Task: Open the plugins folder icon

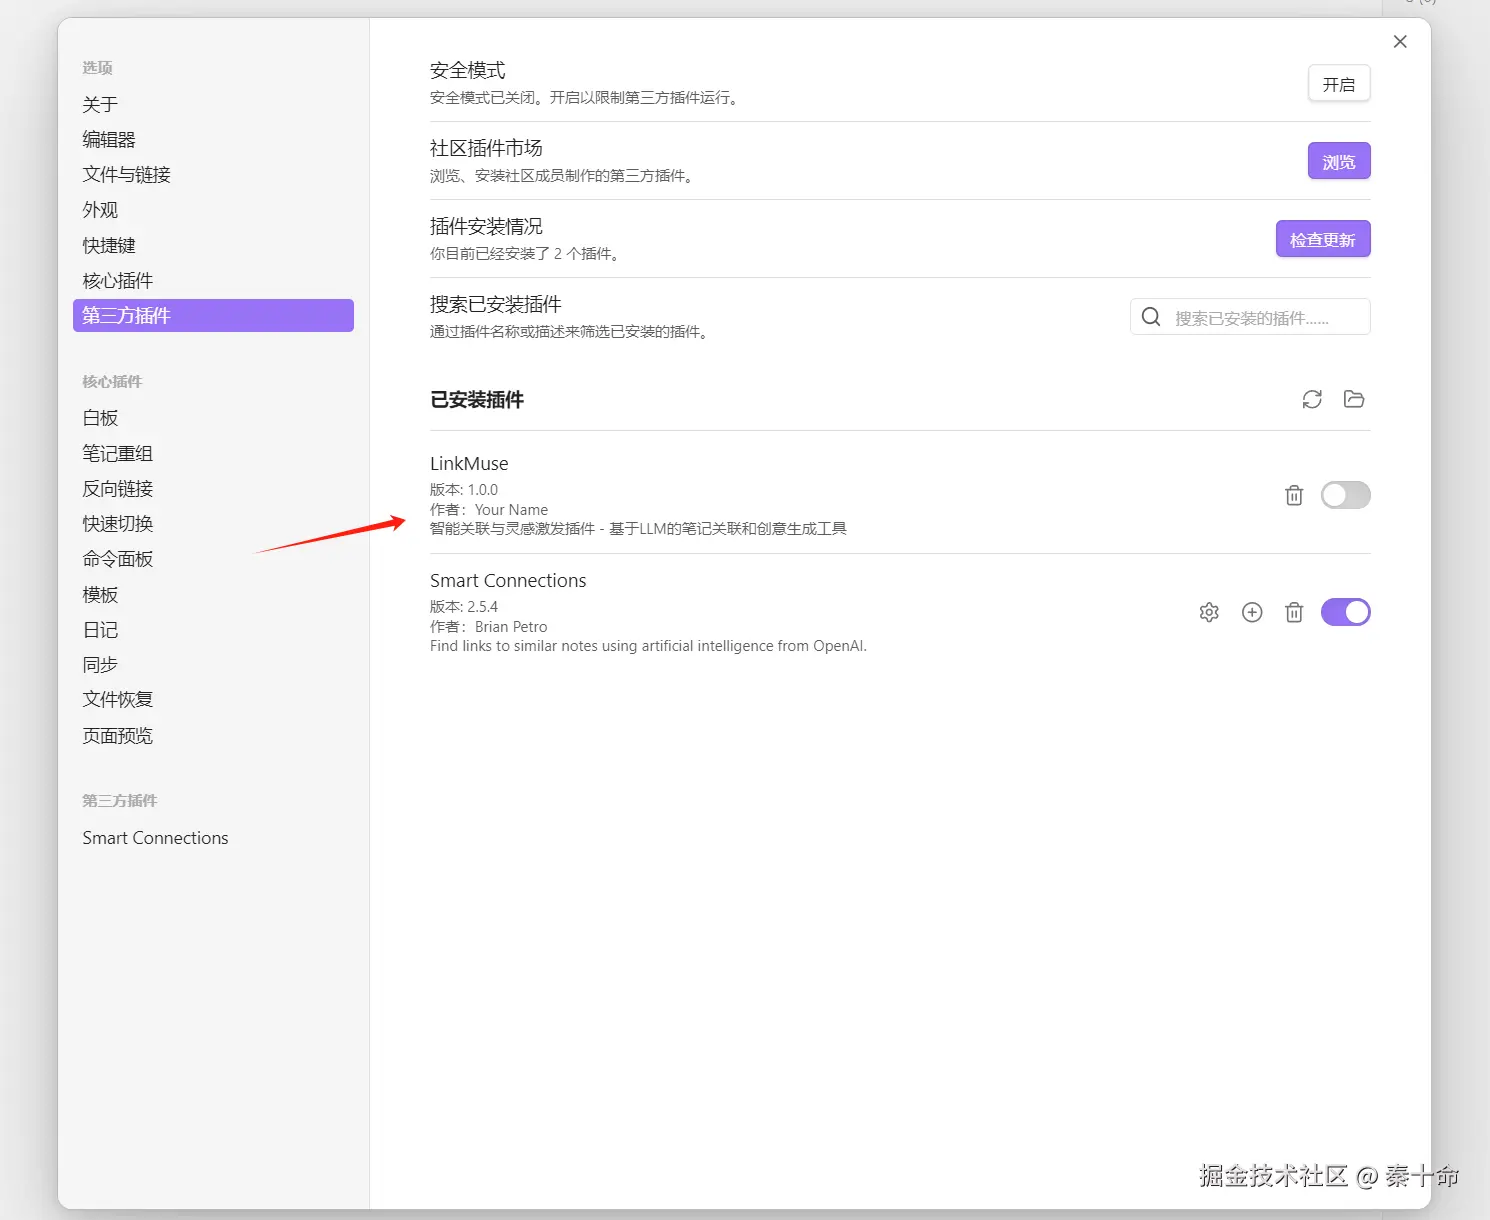Action: tap(1354, 400)
